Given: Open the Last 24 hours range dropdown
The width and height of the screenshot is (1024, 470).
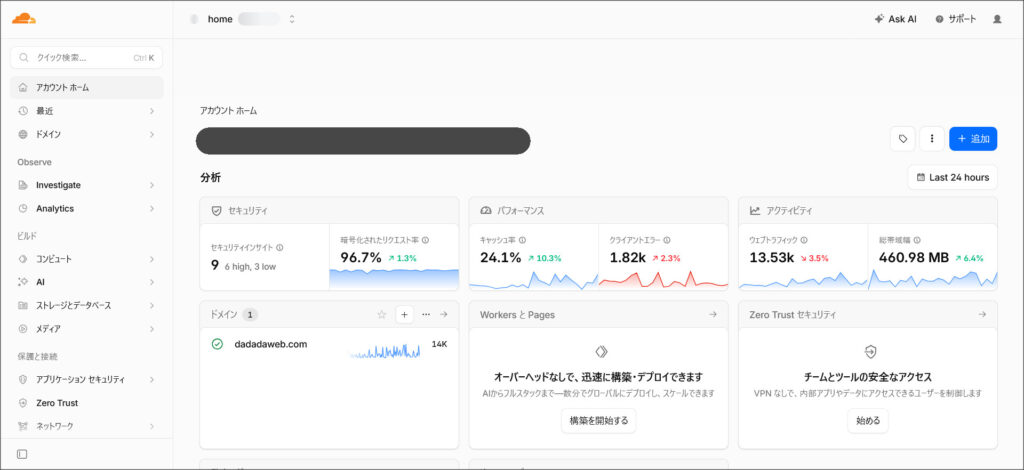Looking at the screenshot, I should click(952, 177).
